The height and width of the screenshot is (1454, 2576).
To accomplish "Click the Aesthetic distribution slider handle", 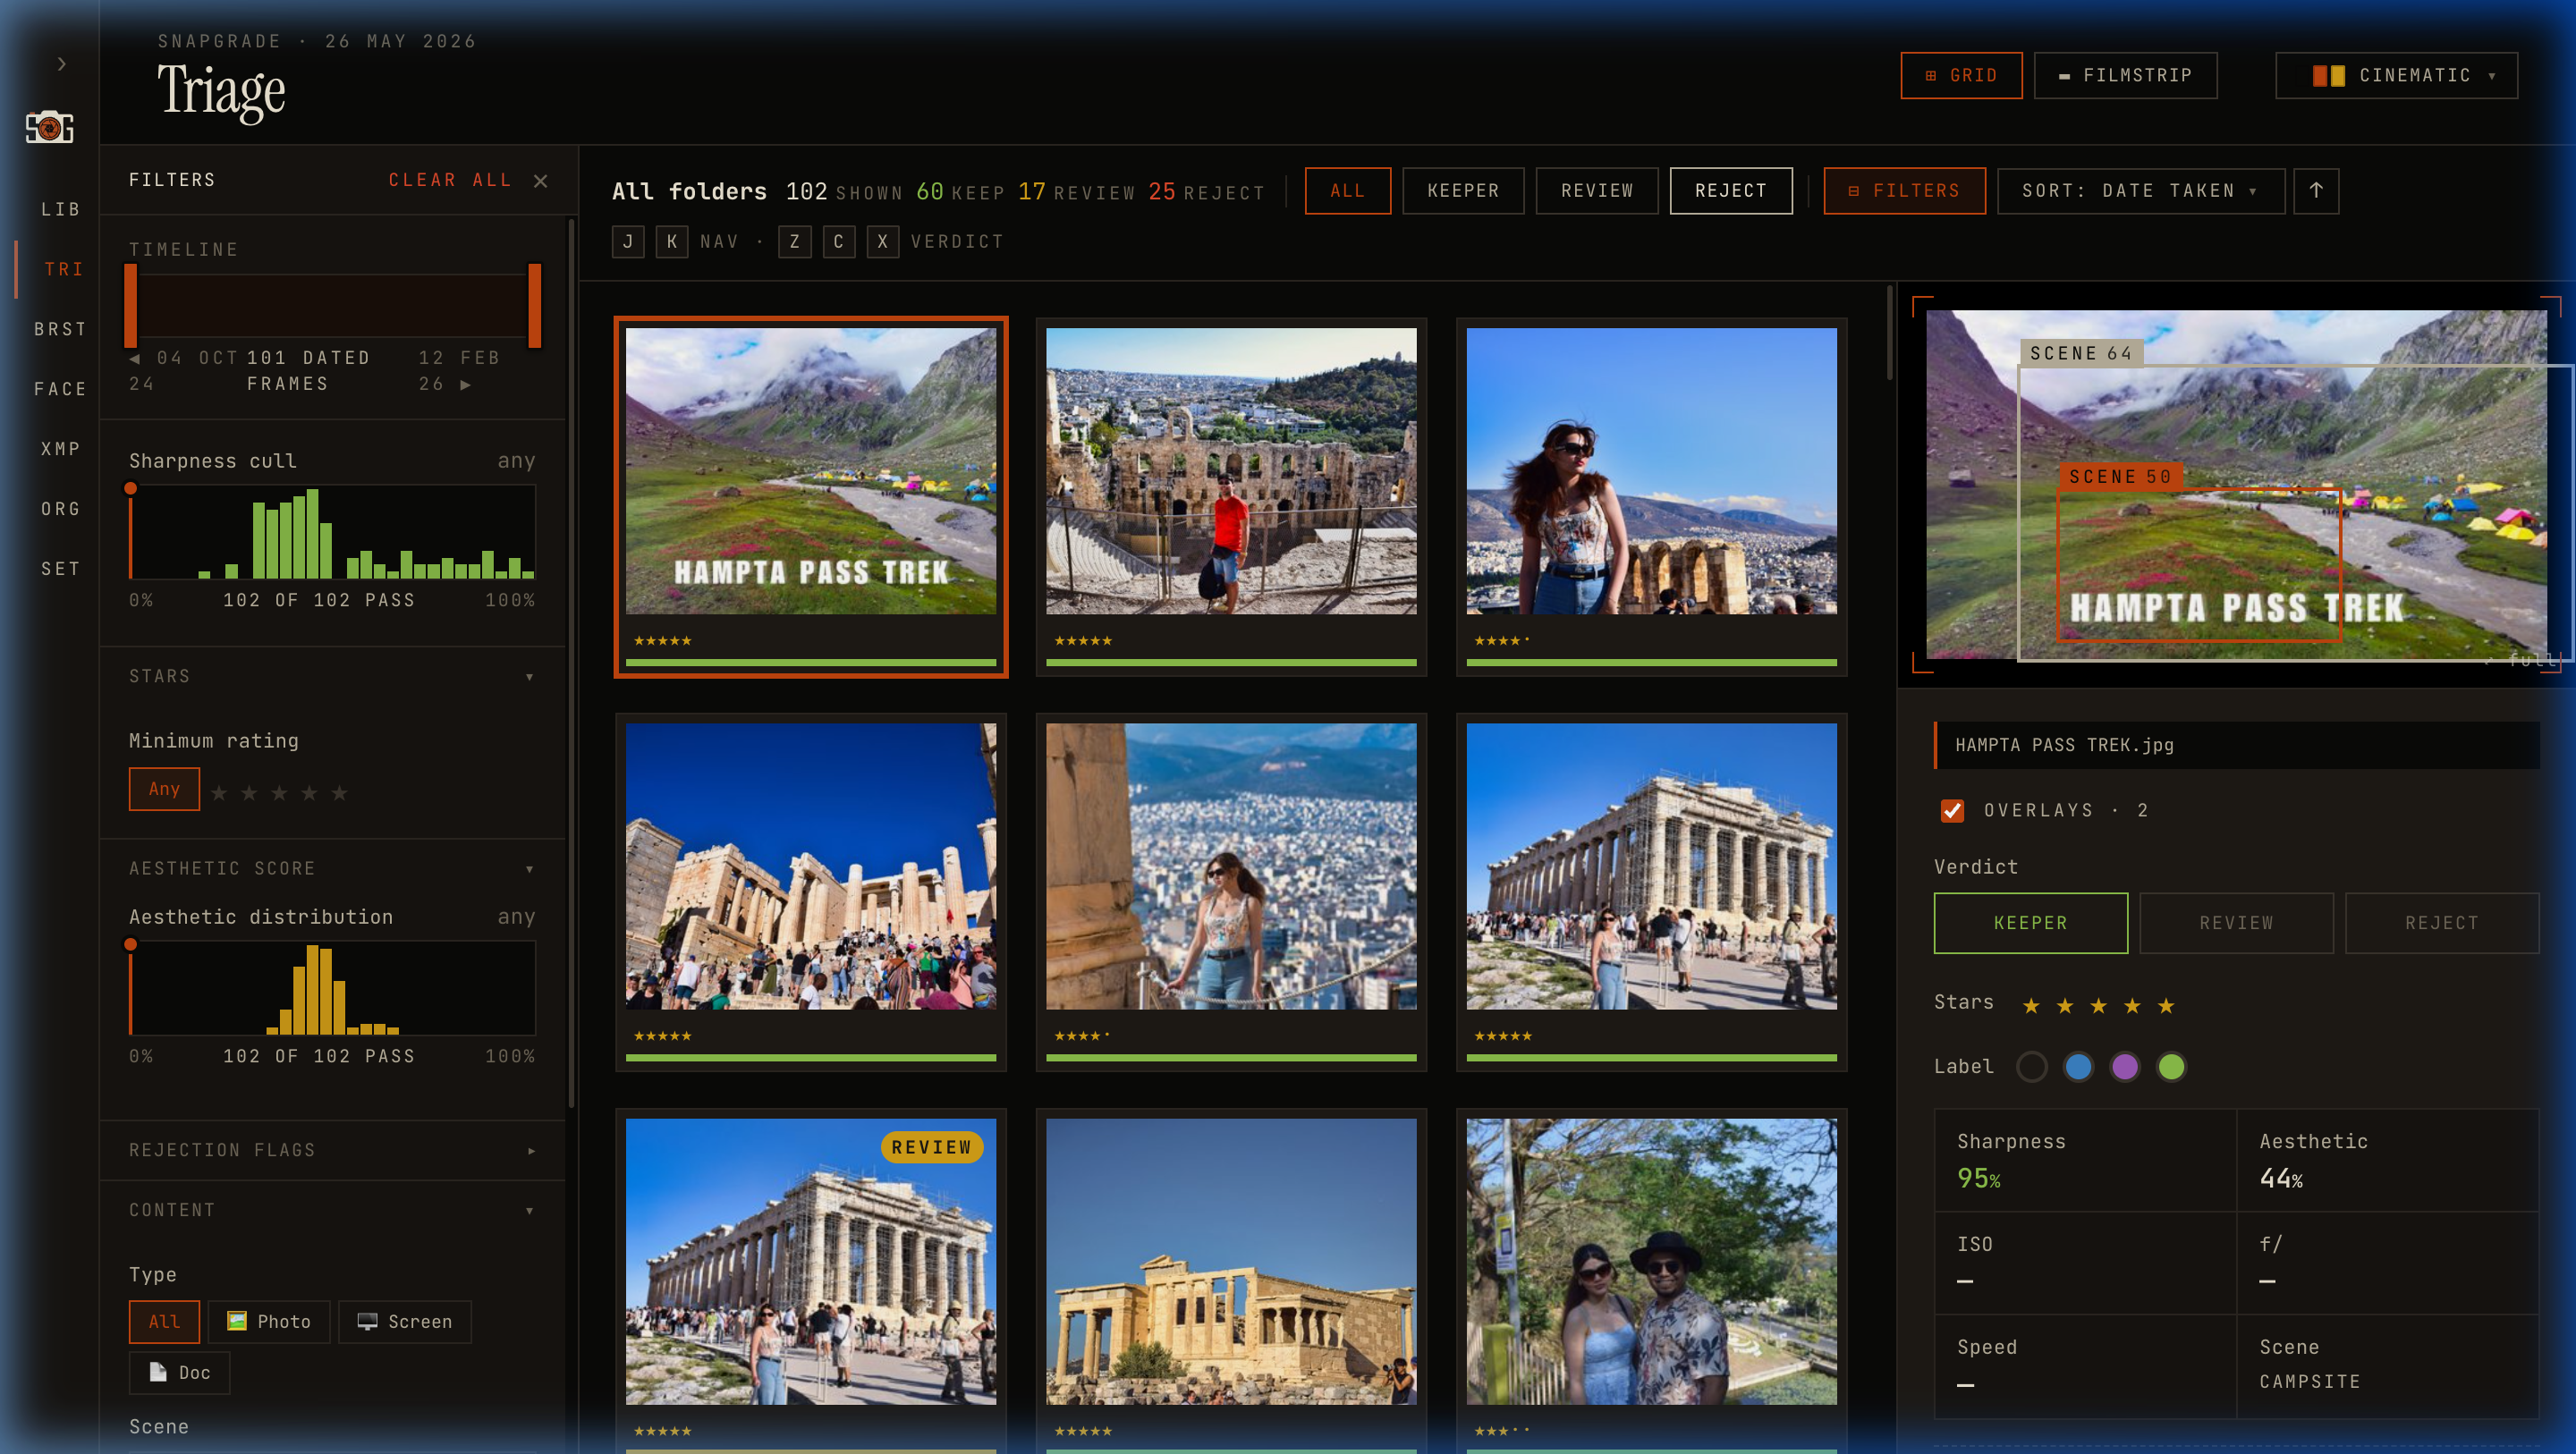I will coord(130,945).
